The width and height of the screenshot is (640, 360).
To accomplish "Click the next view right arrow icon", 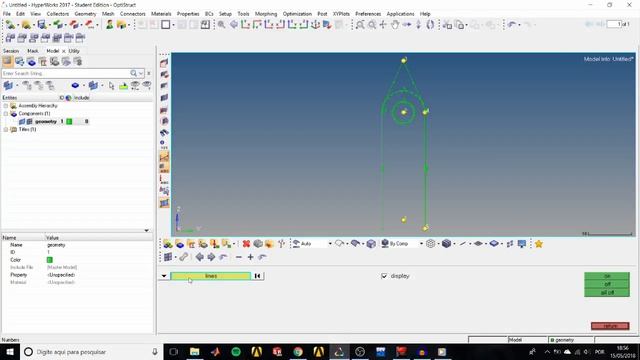I will 211,257.
